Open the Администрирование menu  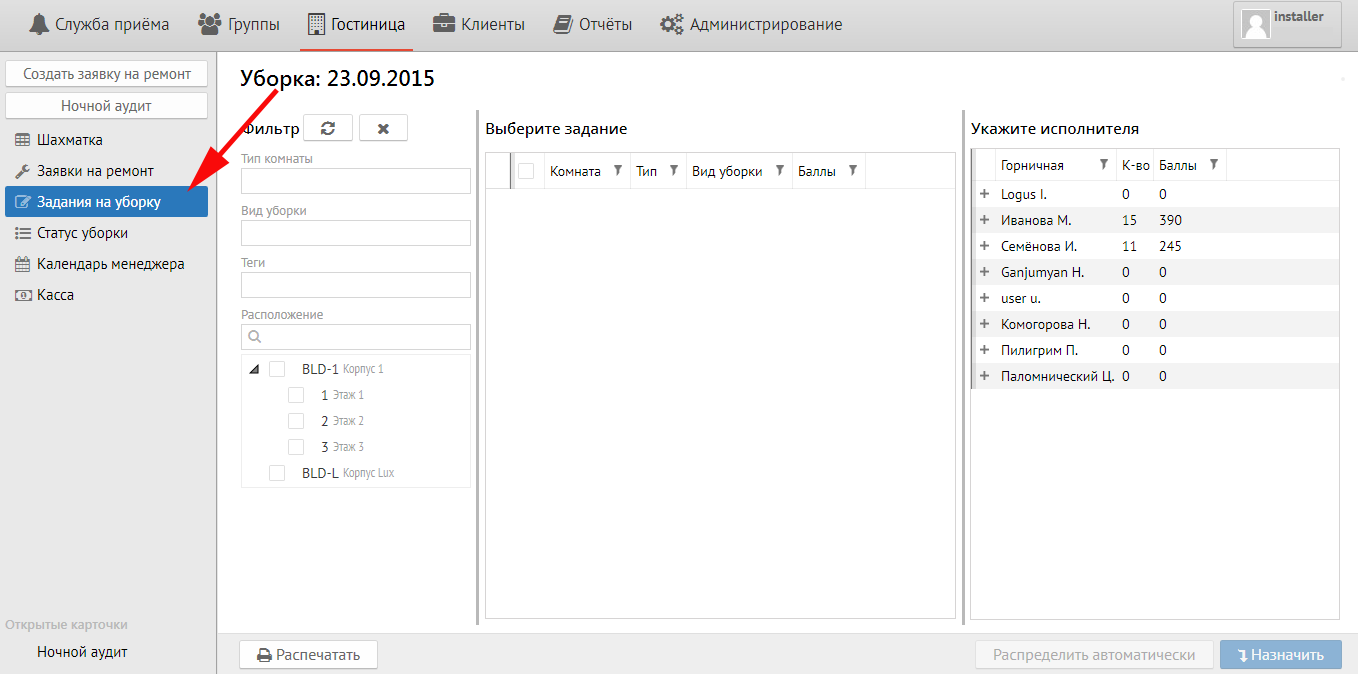pos(751,24)
